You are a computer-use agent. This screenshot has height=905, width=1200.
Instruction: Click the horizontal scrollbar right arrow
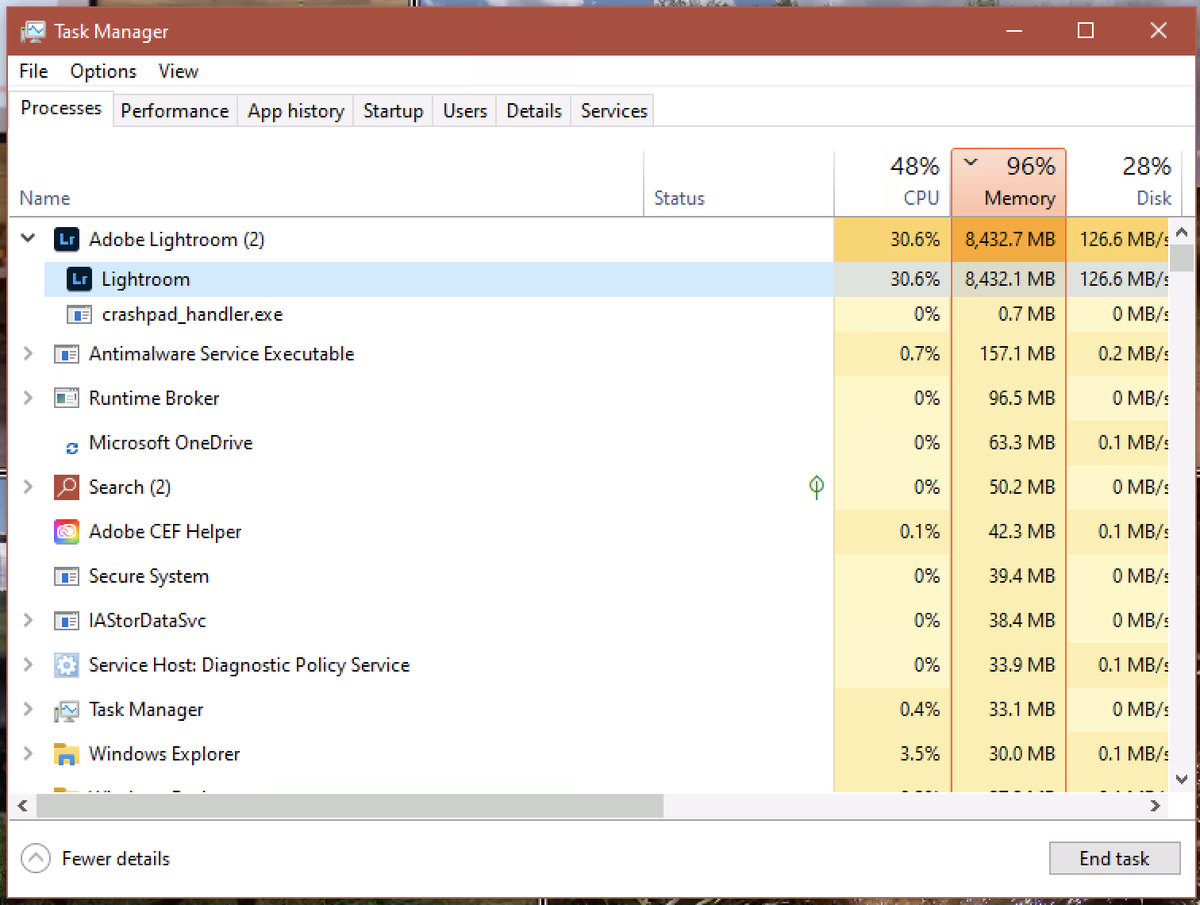[x=1156, y=805]
